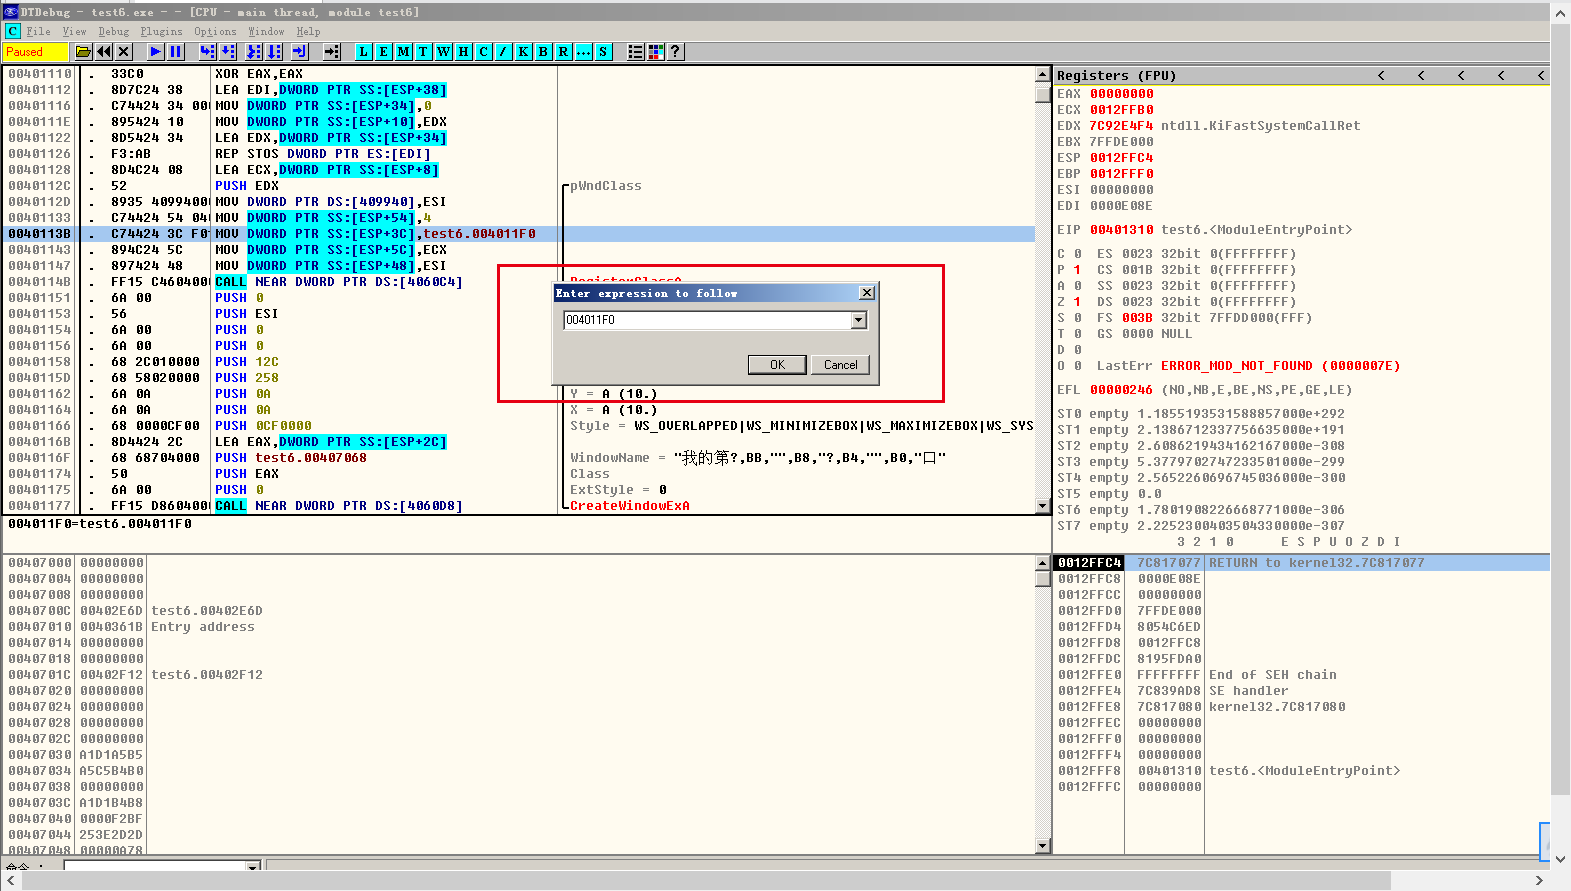Click the Trace into toolbar icon
1571x891 pixels.
point(254,52)
